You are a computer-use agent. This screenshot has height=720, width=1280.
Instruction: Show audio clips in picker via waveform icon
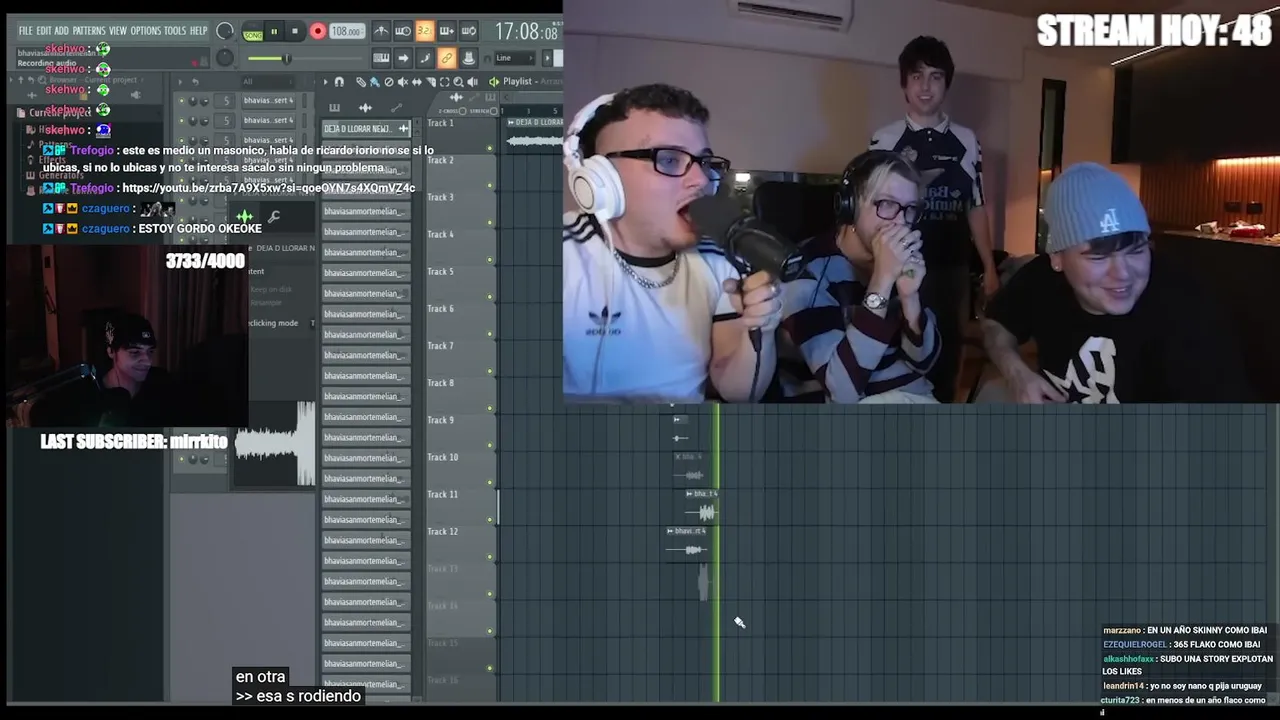(x=365, y=107)
